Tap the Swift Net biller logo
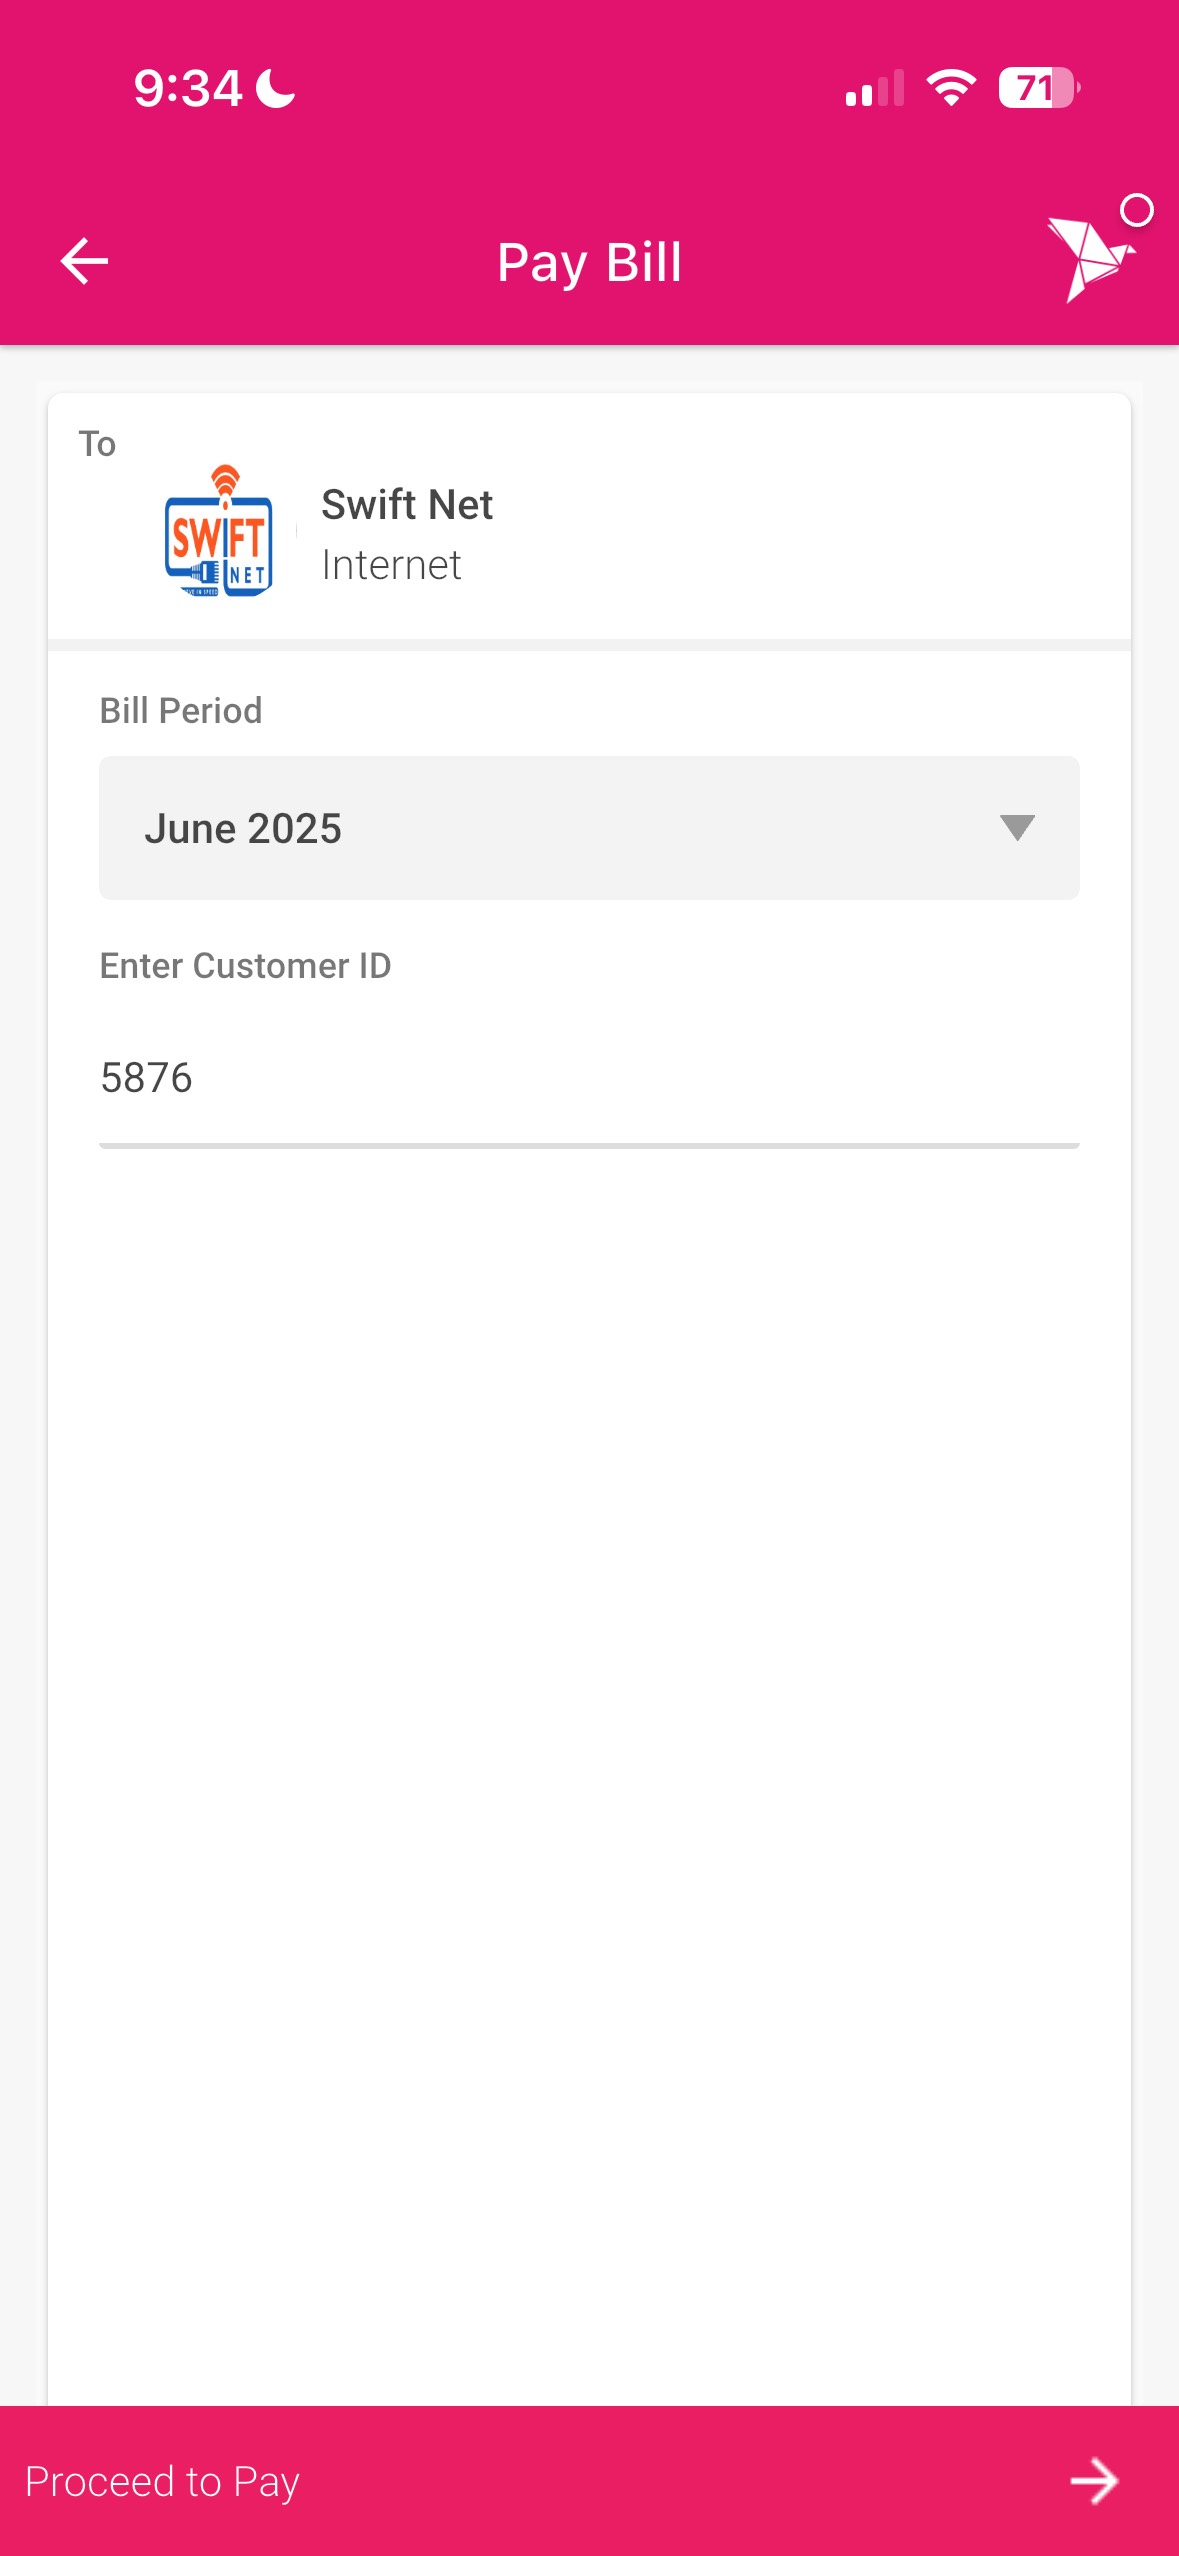 (219, 532)
